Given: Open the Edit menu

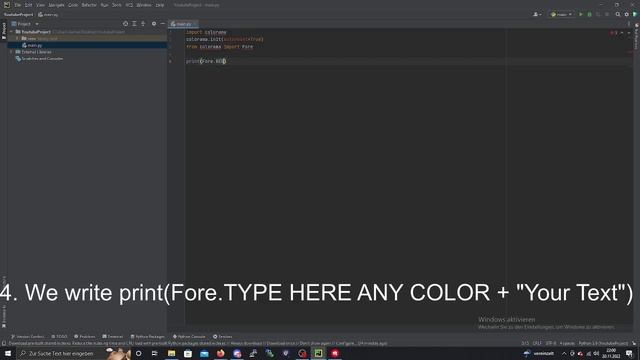Looking at the screenshot, I should click(x=28, y=5).
